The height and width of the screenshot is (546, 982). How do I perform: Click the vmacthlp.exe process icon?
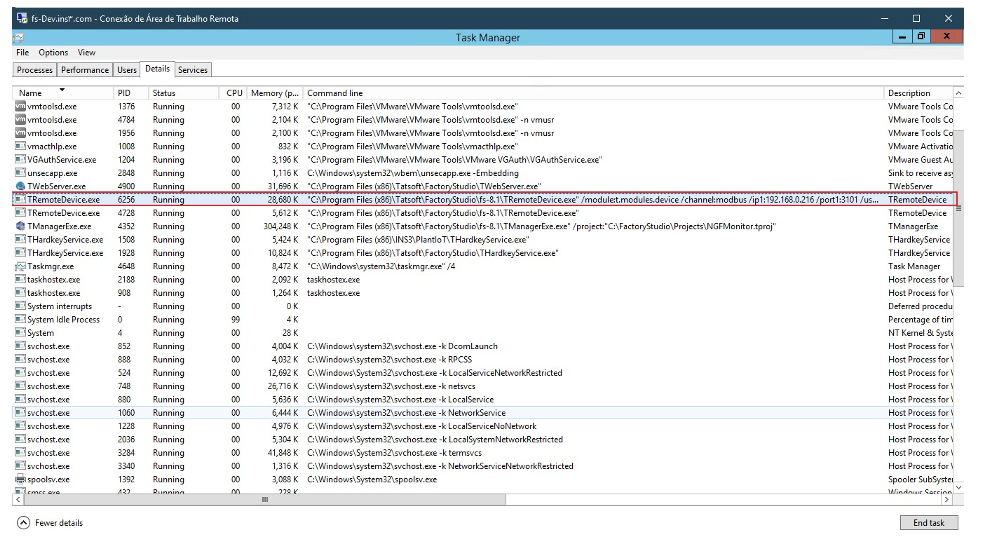point(20,147)
